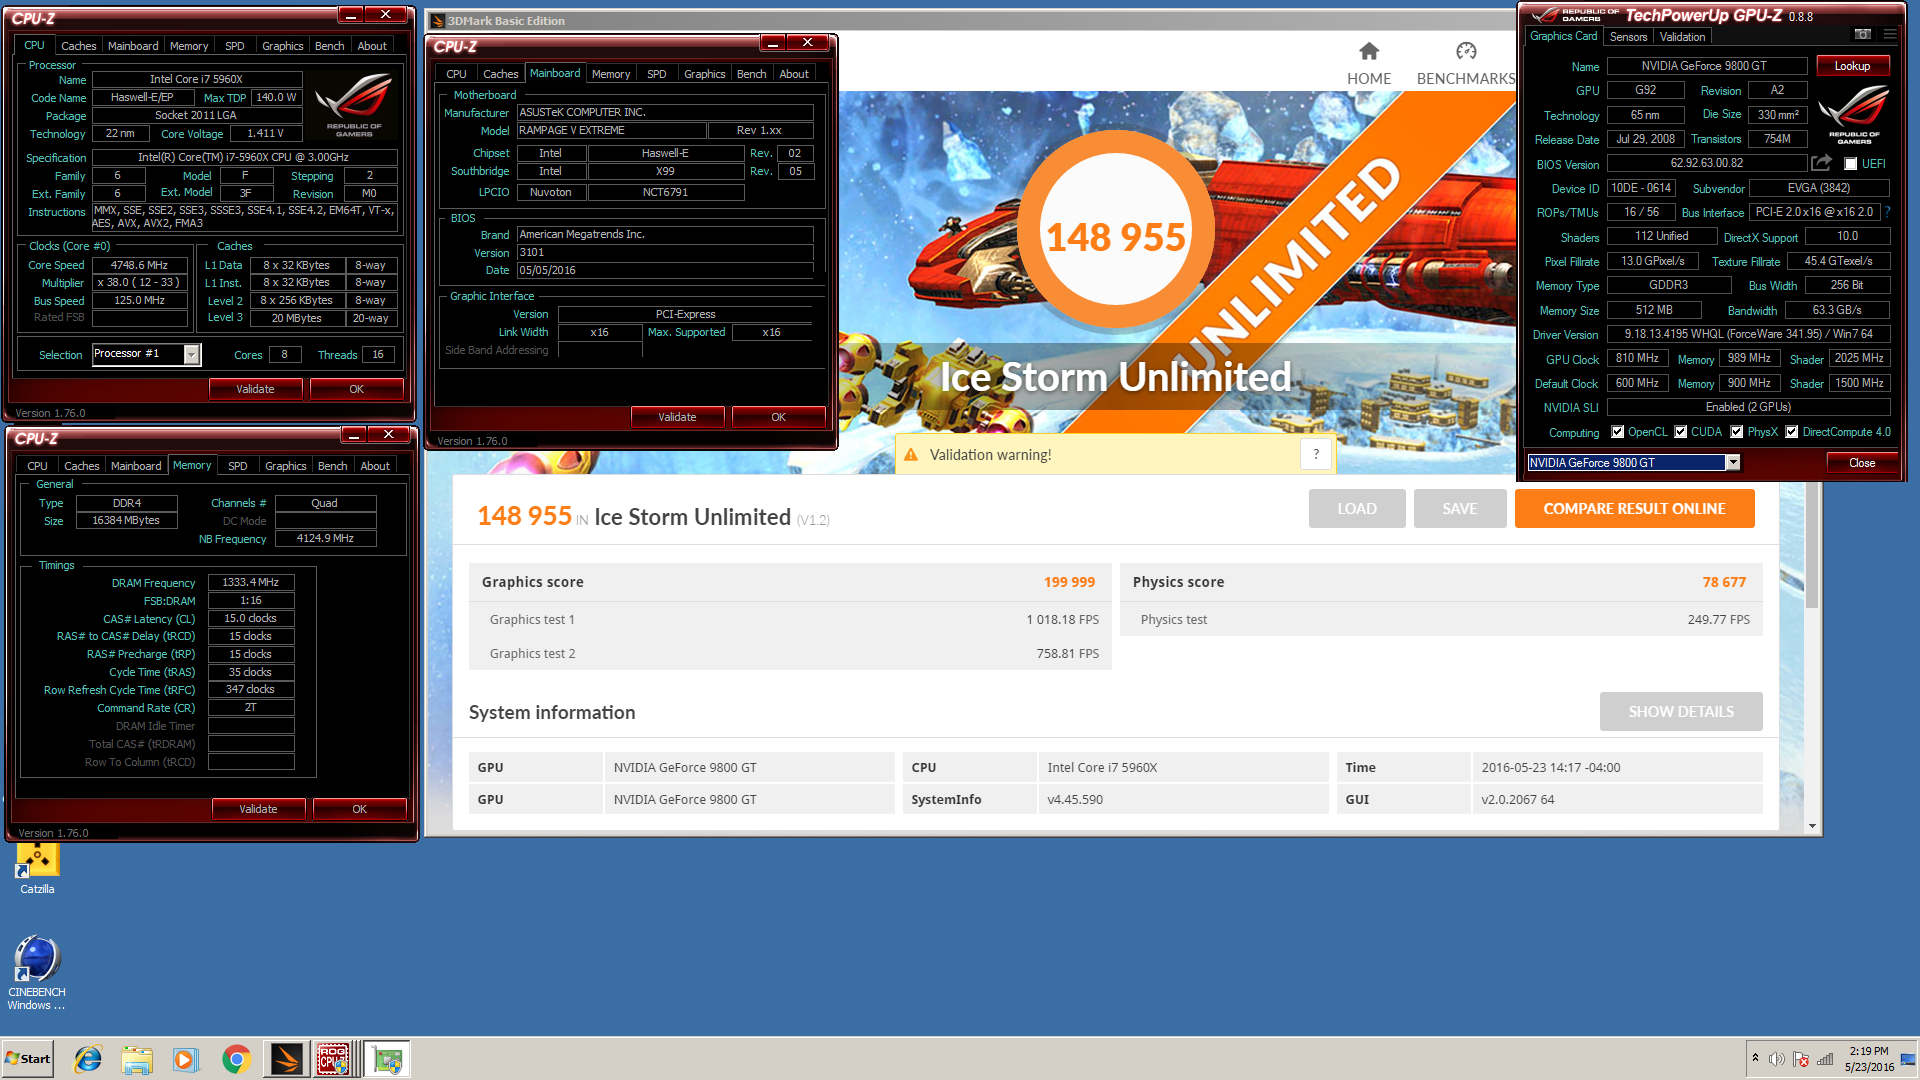The height and width of the screenshot is (1080, 1920).
Task: Click the Validation warning! message bar
Action: (x=1115, y=455)
